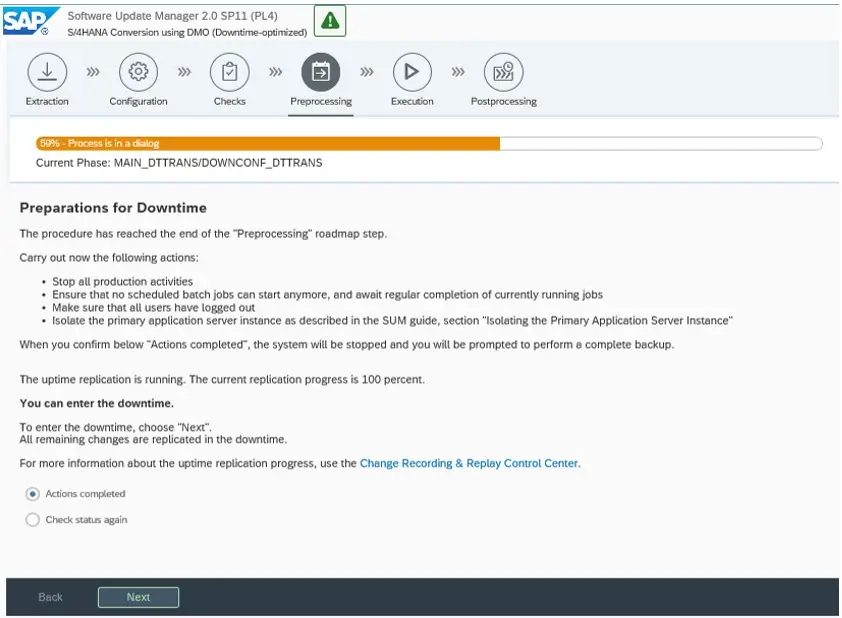Select the Execution play step icon

(412, 71)
